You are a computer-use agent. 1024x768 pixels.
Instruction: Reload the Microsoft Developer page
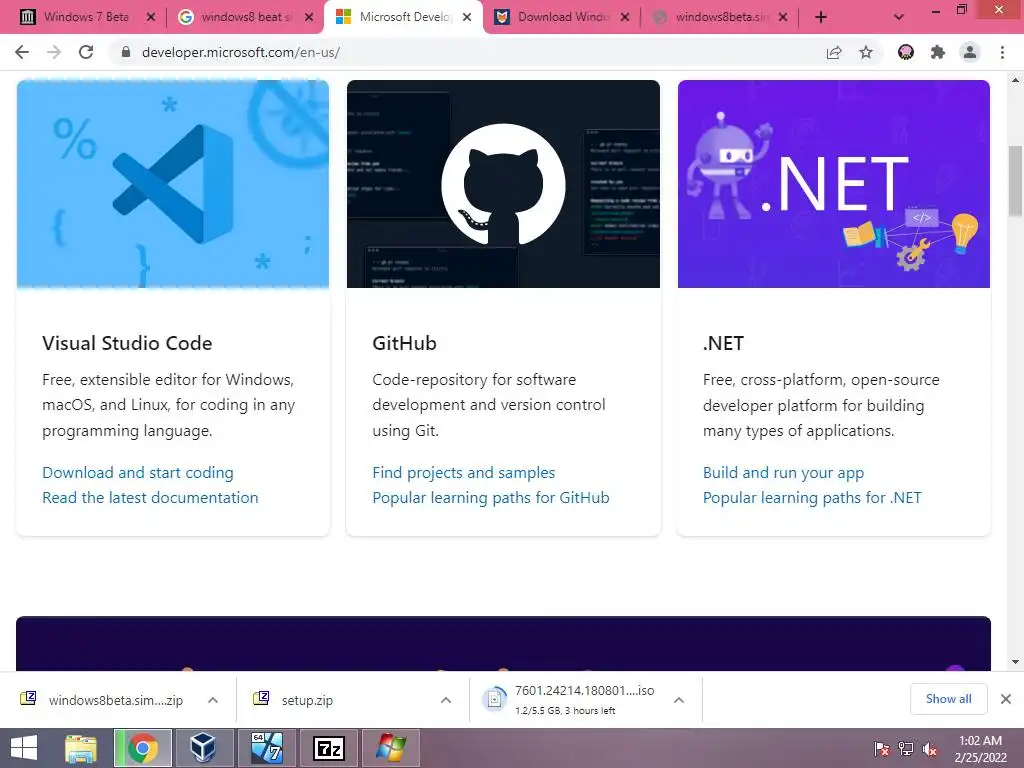tap(86, 52)
